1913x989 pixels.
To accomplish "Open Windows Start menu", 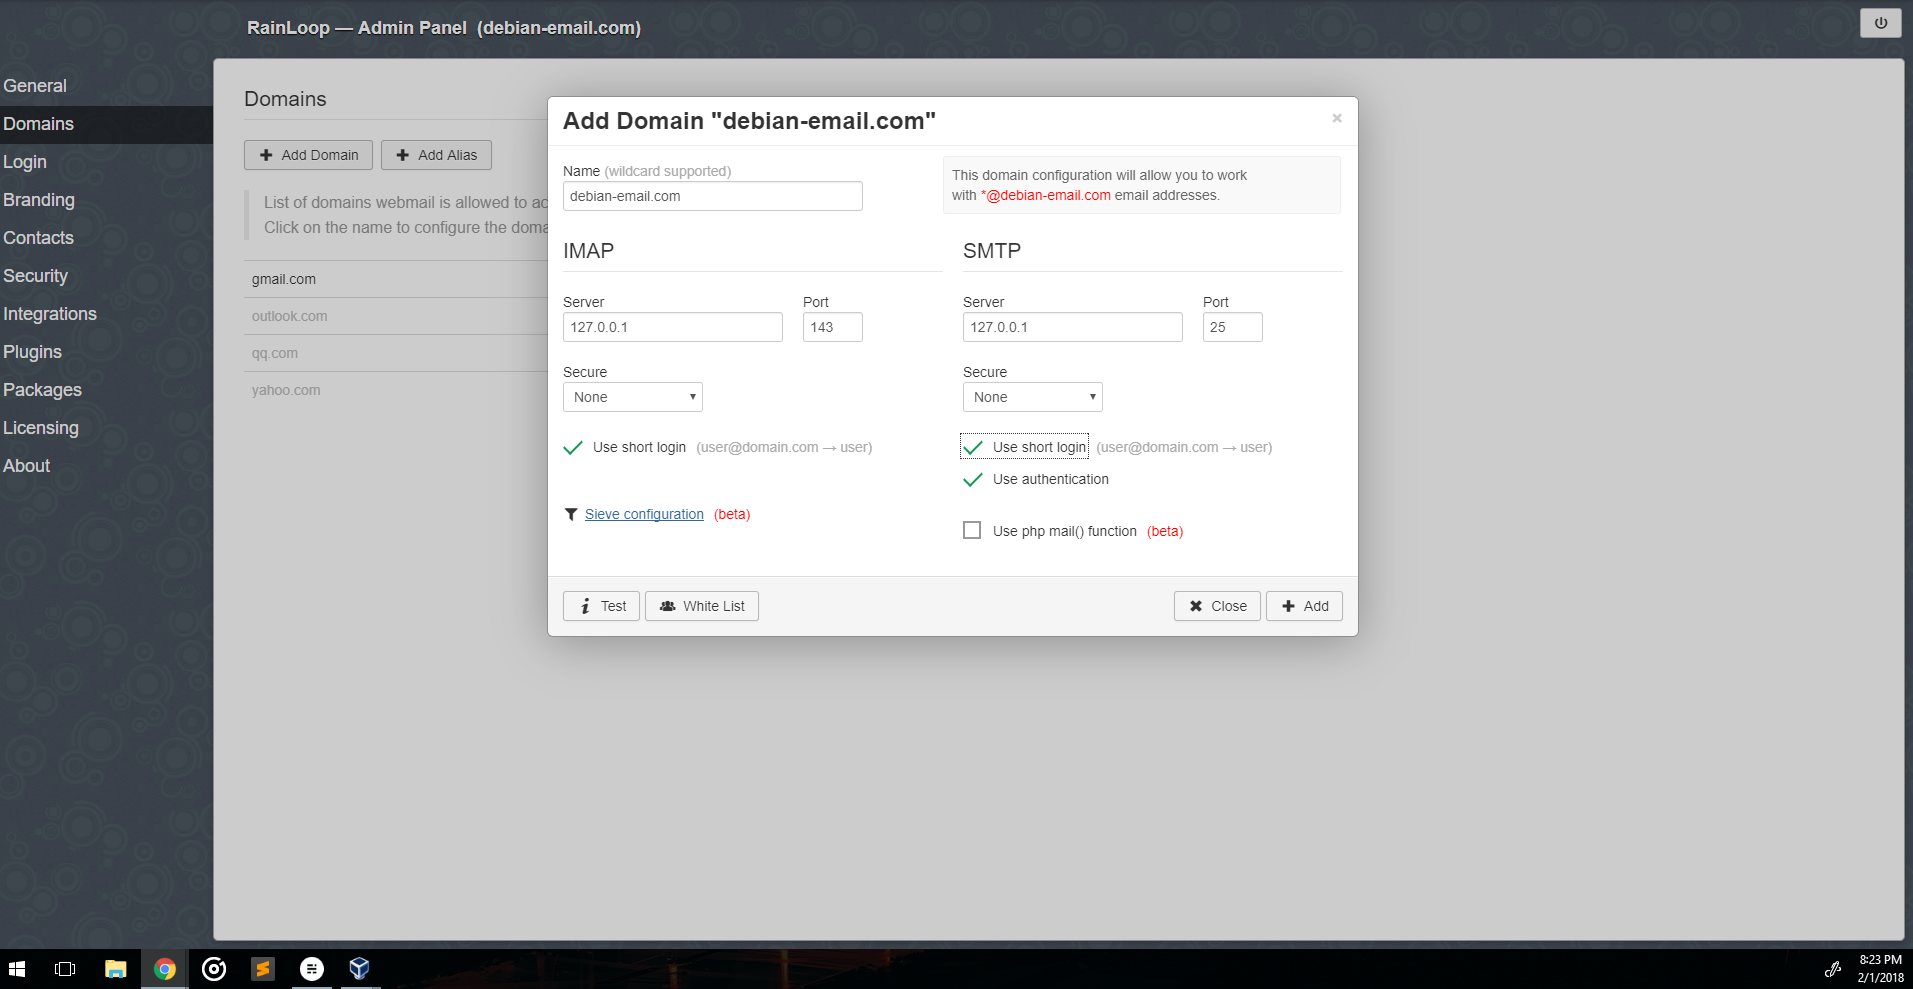I will click(17, 969).
